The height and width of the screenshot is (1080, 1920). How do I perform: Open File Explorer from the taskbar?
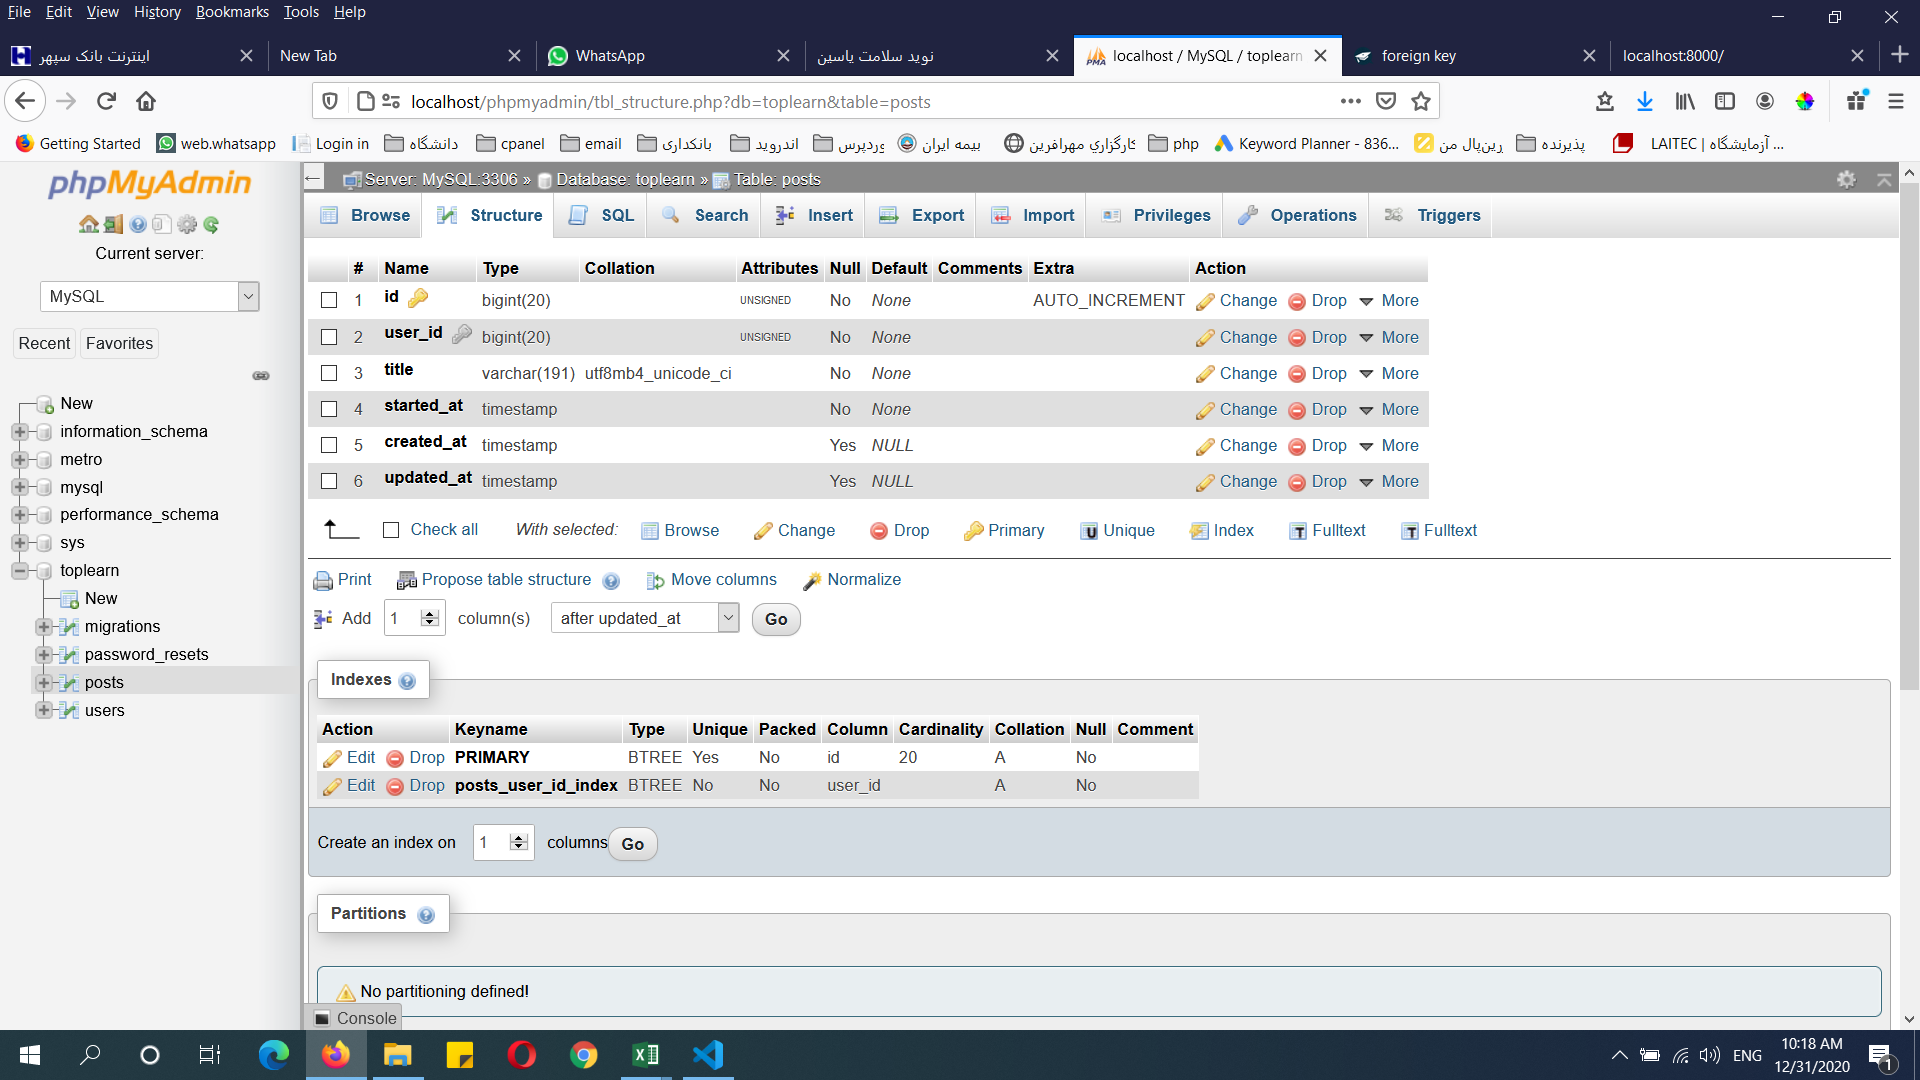tap(398, 1054)
